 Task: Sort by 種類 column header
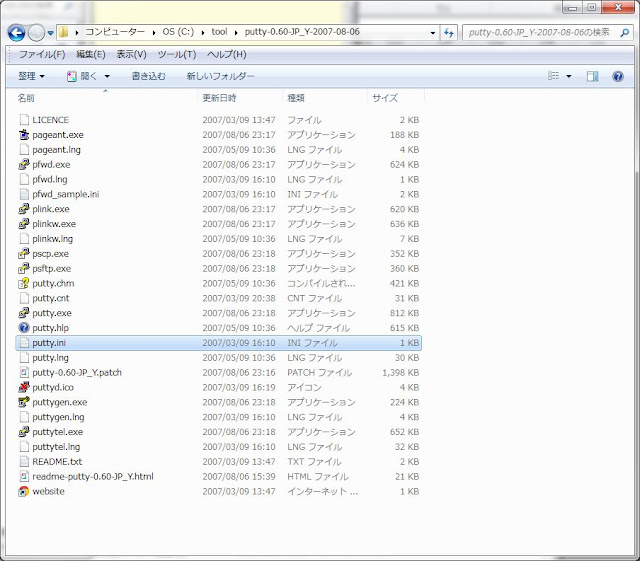click(296, 98)
